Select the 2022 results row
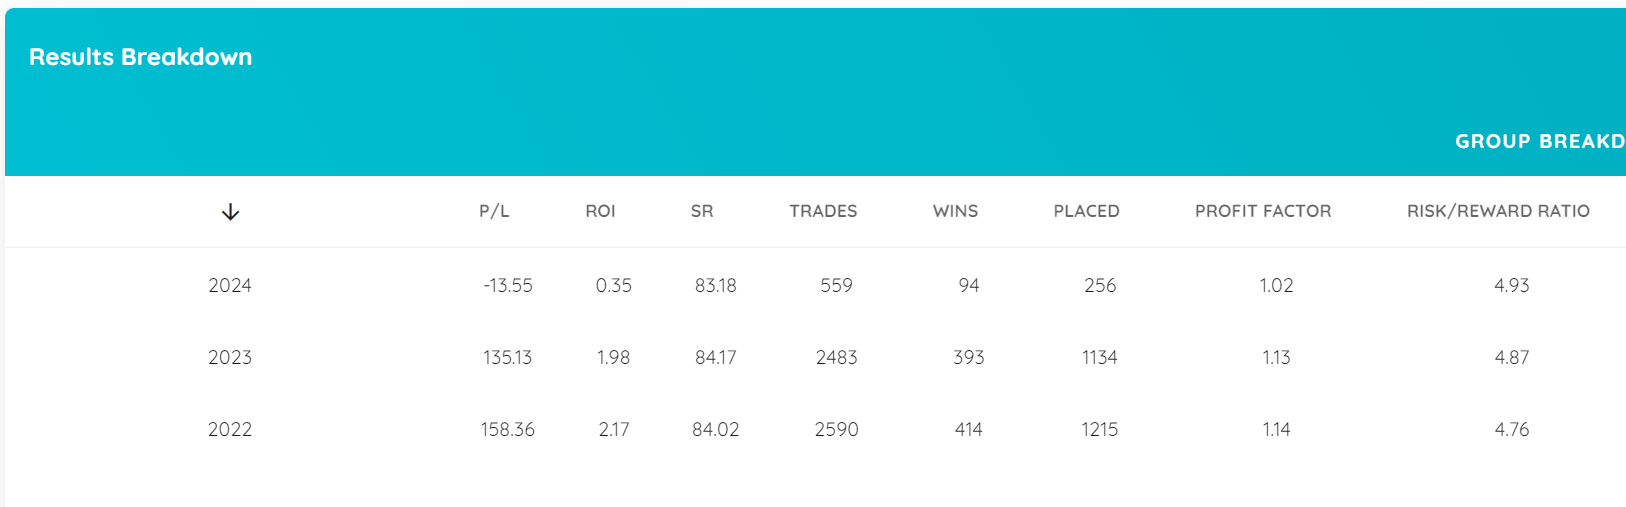The width and height of the screenshot is (1626, 507). click(x=815, y=429)
